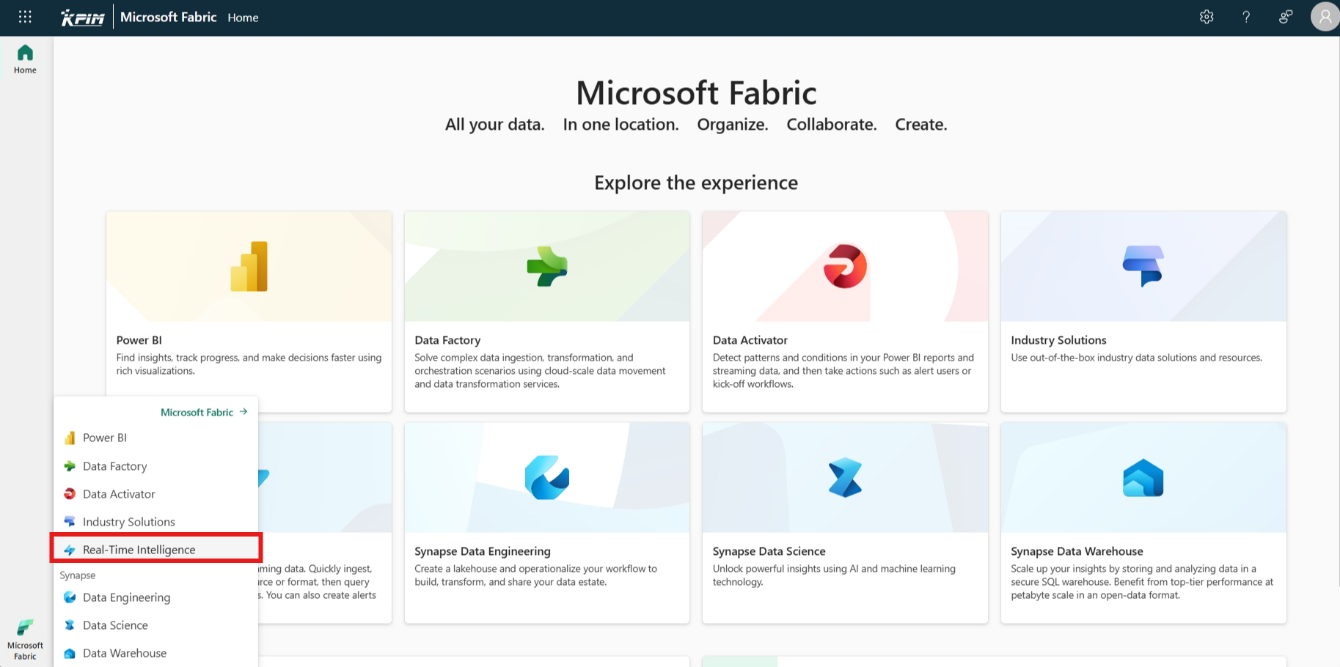Click Power BI icon in switcher menu
Screen dimensions: 1340x667
coord(70,438)
